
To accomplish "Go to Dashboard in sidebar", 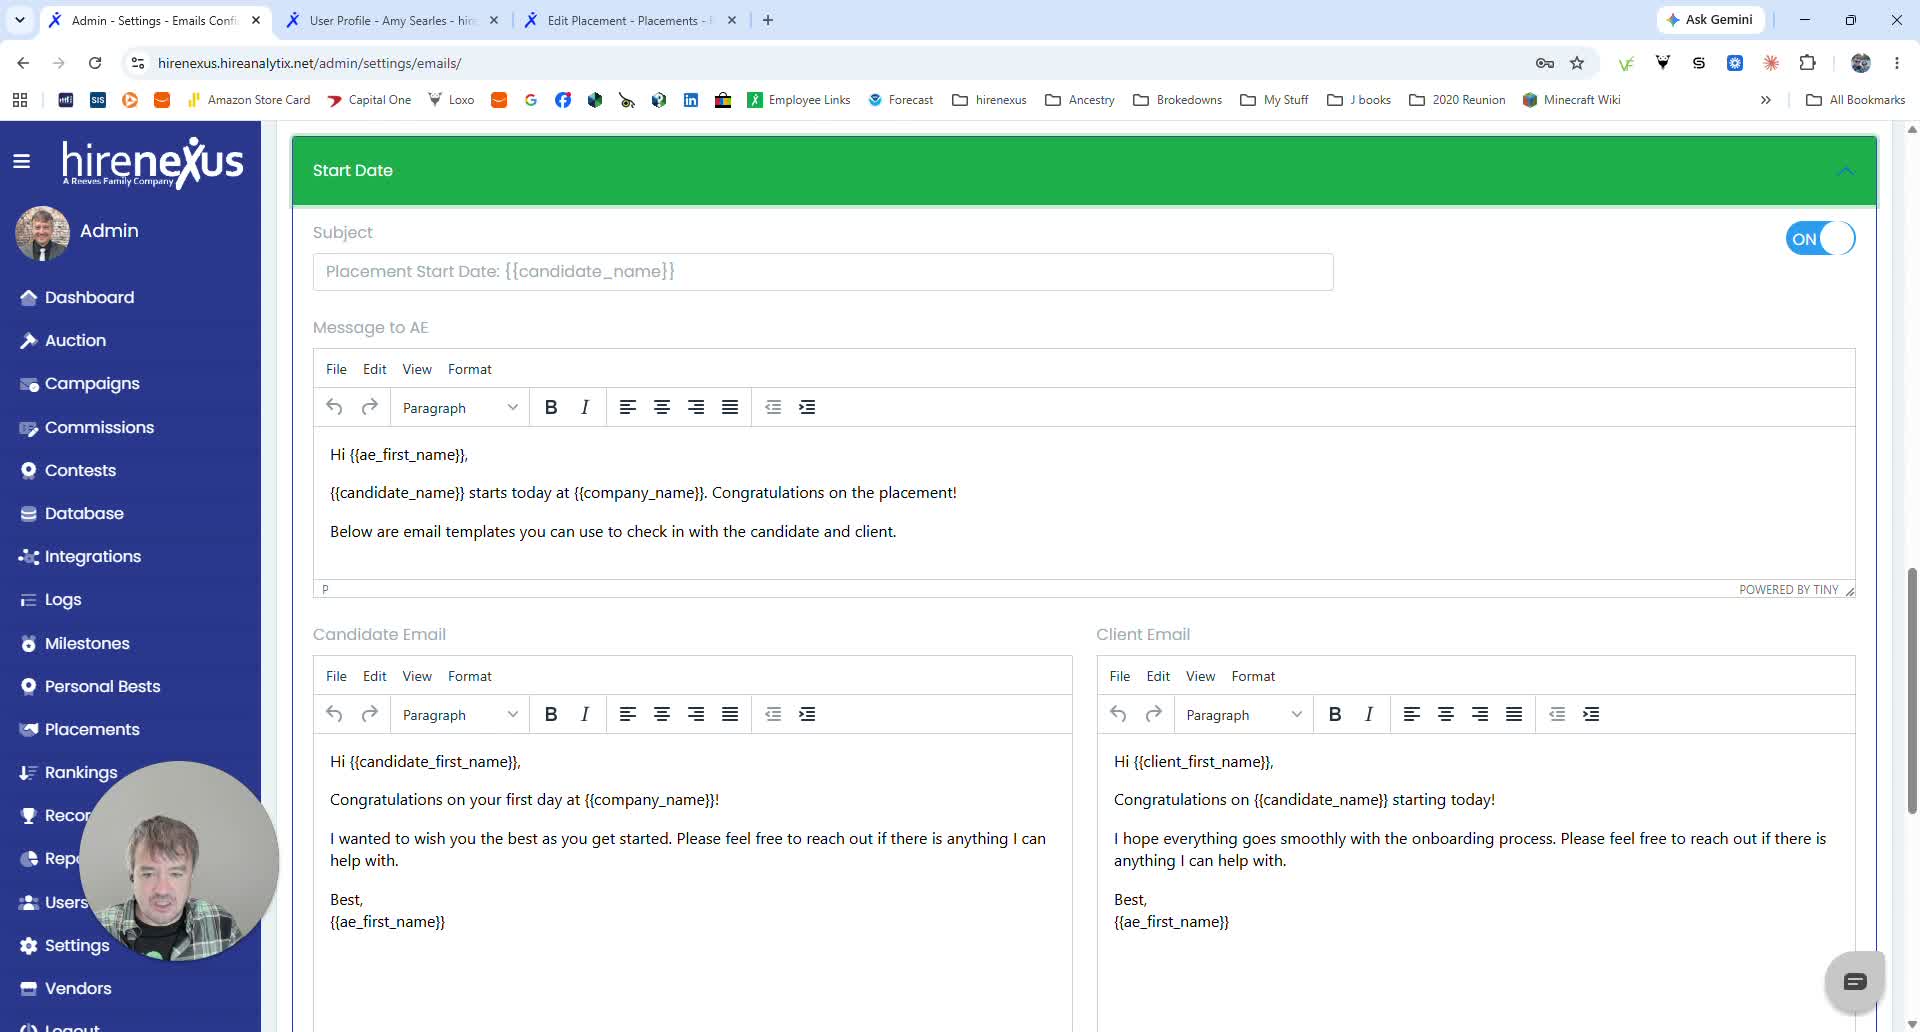I will (x=89, y=297).
